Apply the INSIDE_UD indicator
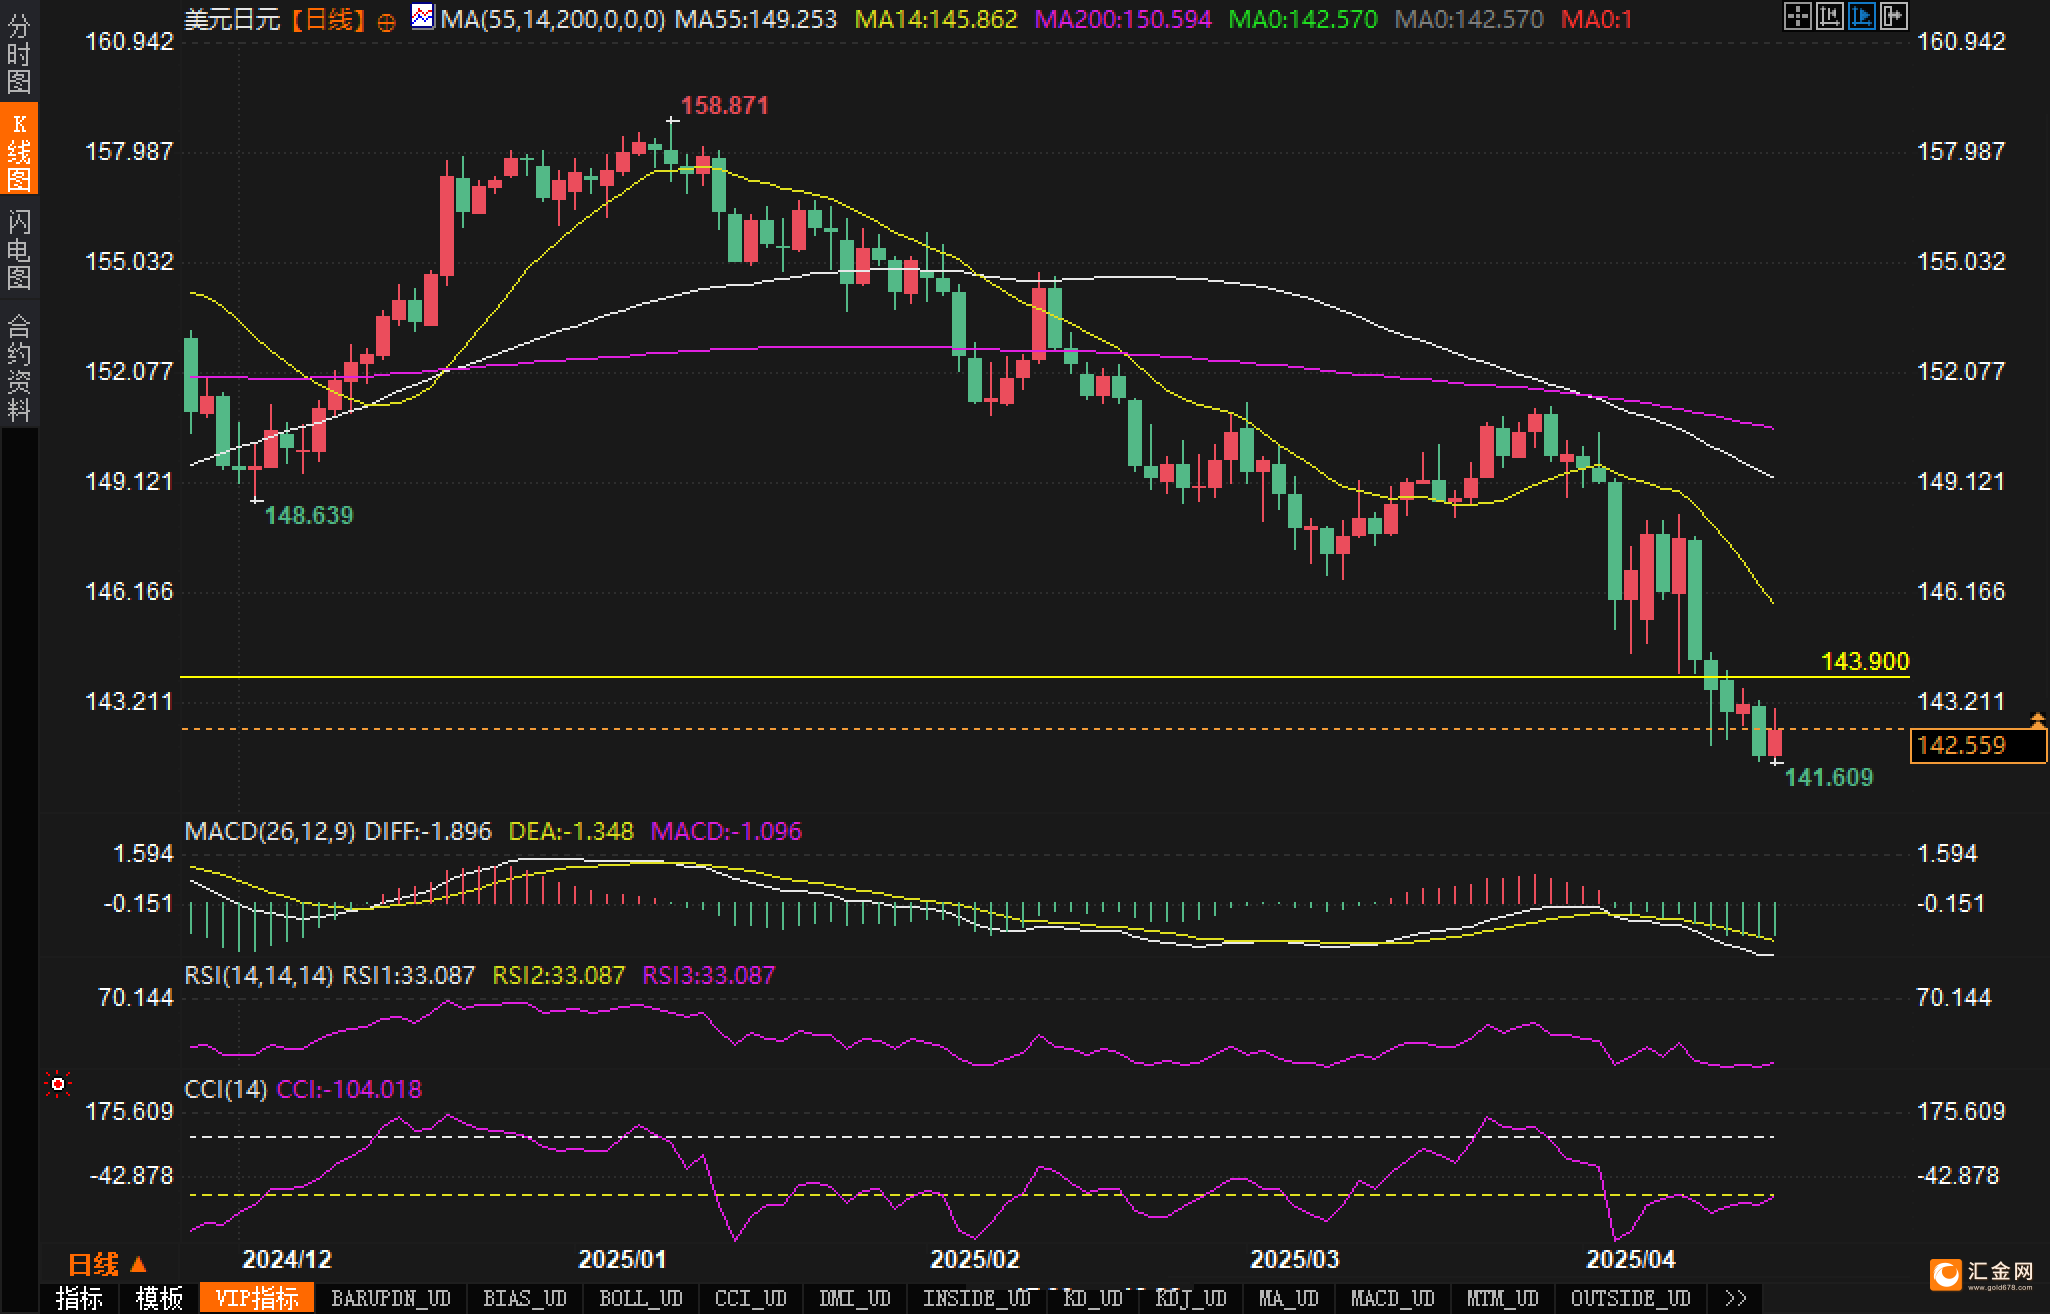Viewport: 2050px width, 1314px height. coord(977,1298)
